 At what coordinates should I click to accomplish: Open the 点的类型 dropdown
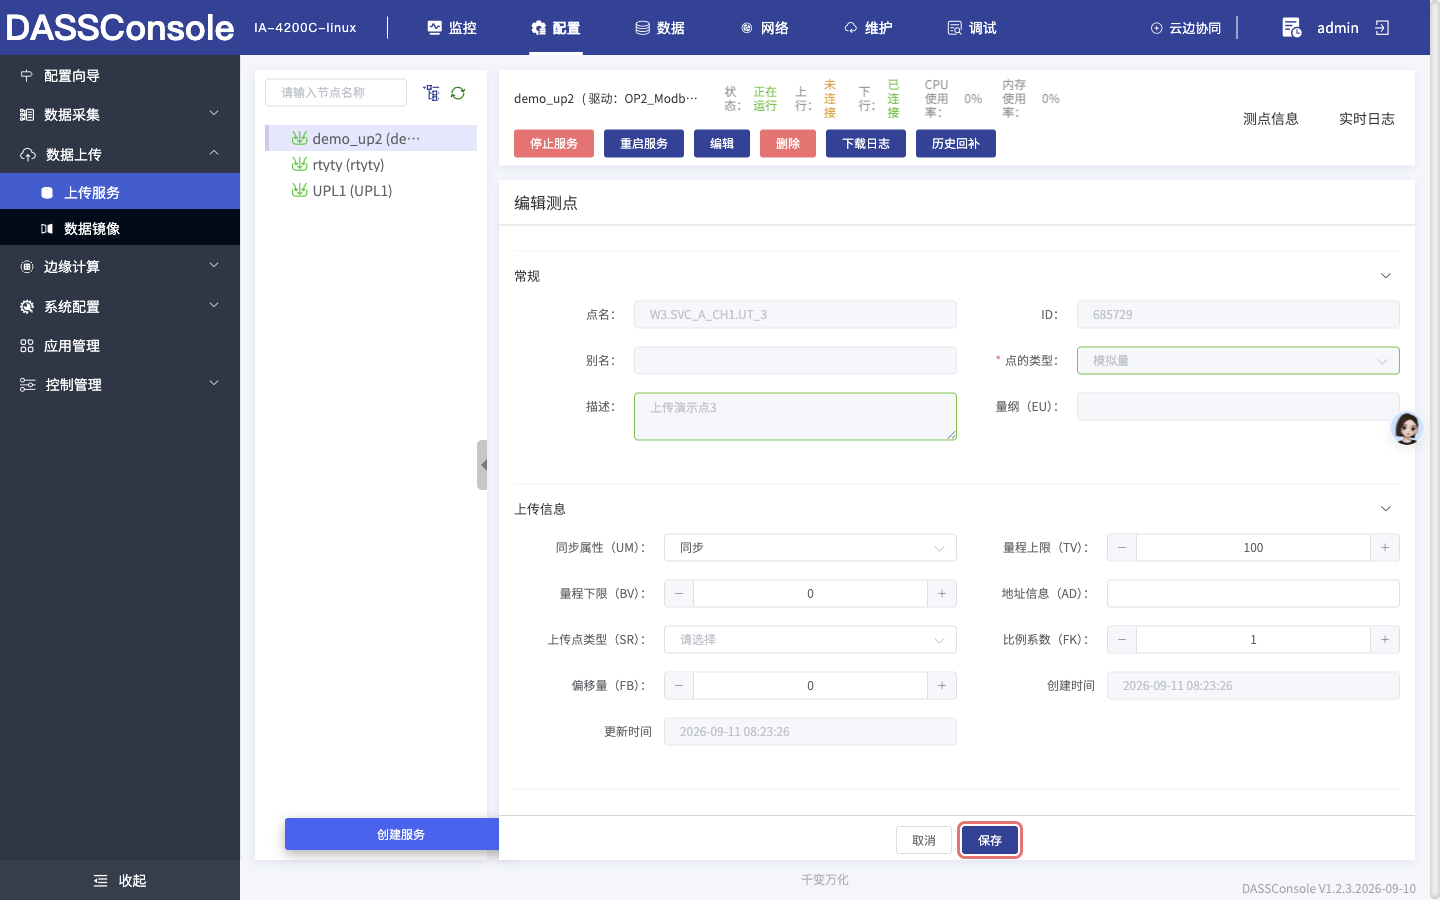click(1238, 361)
